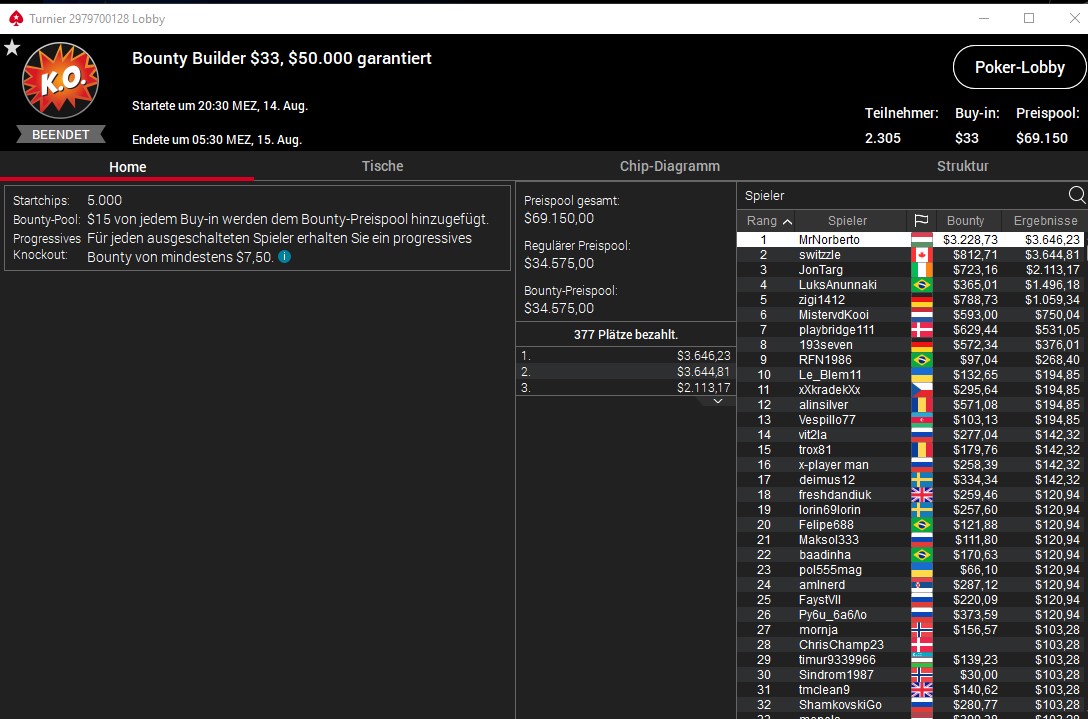Open the Struktur tab
Screen dimensions: 1088x719
[962, 166]
